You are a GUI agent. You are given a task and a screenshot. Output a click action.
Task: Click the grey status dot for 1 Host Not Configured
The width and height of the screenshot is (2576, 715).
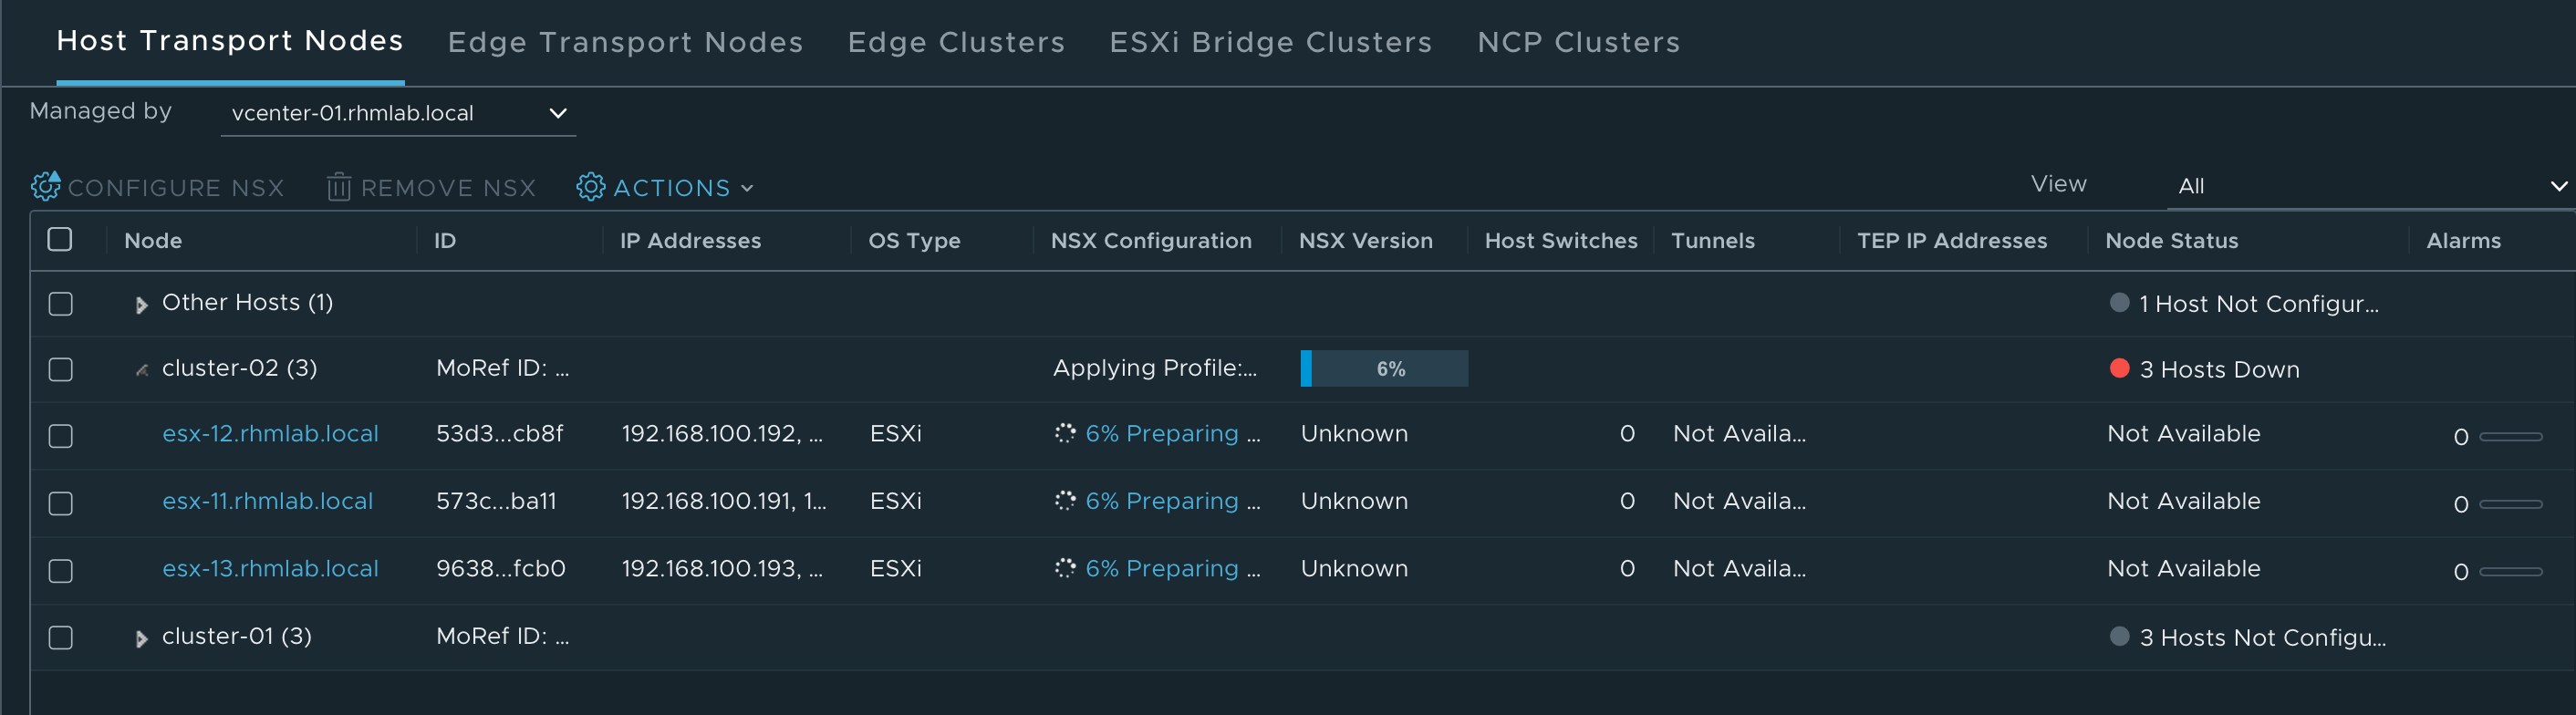[x=2119, y=302]
